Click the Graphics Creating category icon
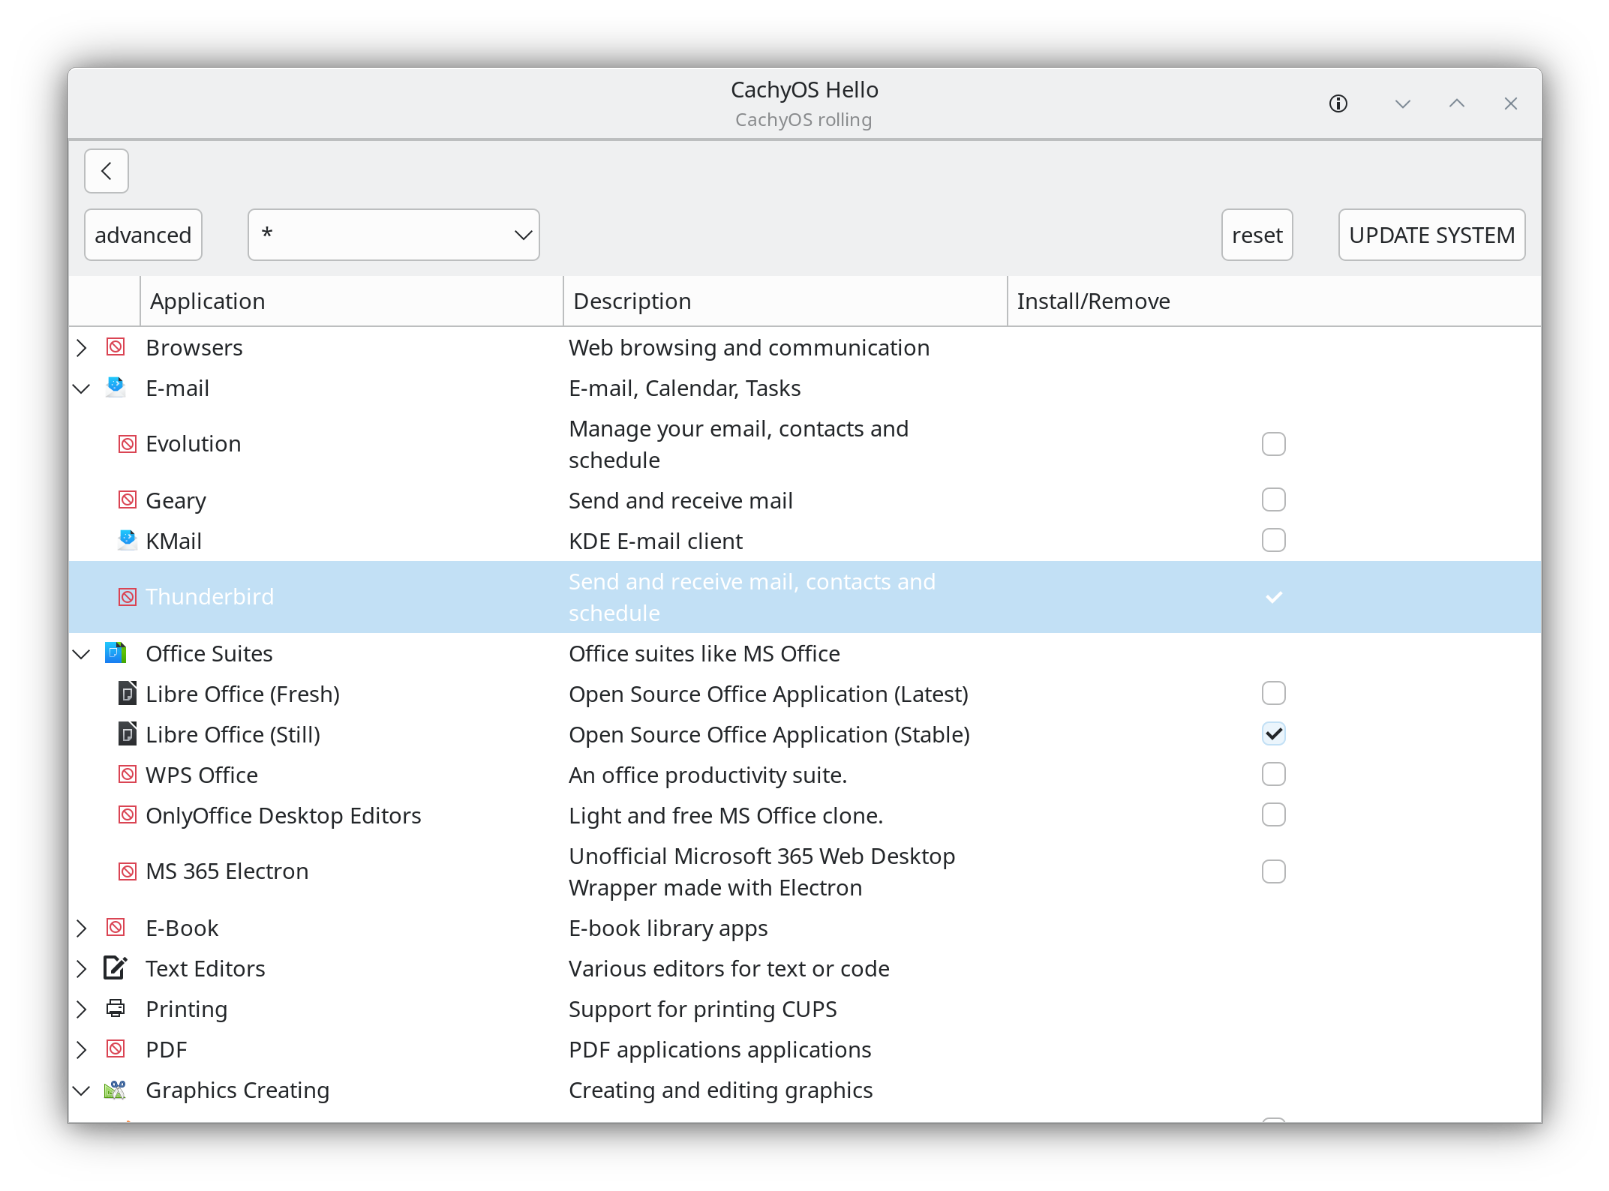This screenshot has height=1191, width=1609. pyautogui.click(x=116, y=1090)
